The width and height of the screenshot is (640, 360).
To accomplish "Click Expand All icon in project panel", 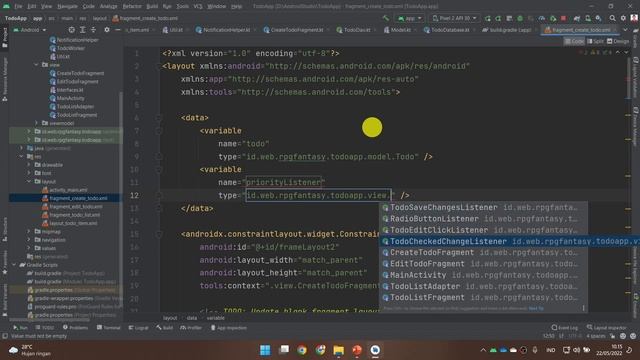I will pyautogui.click(x=83, y=30).
